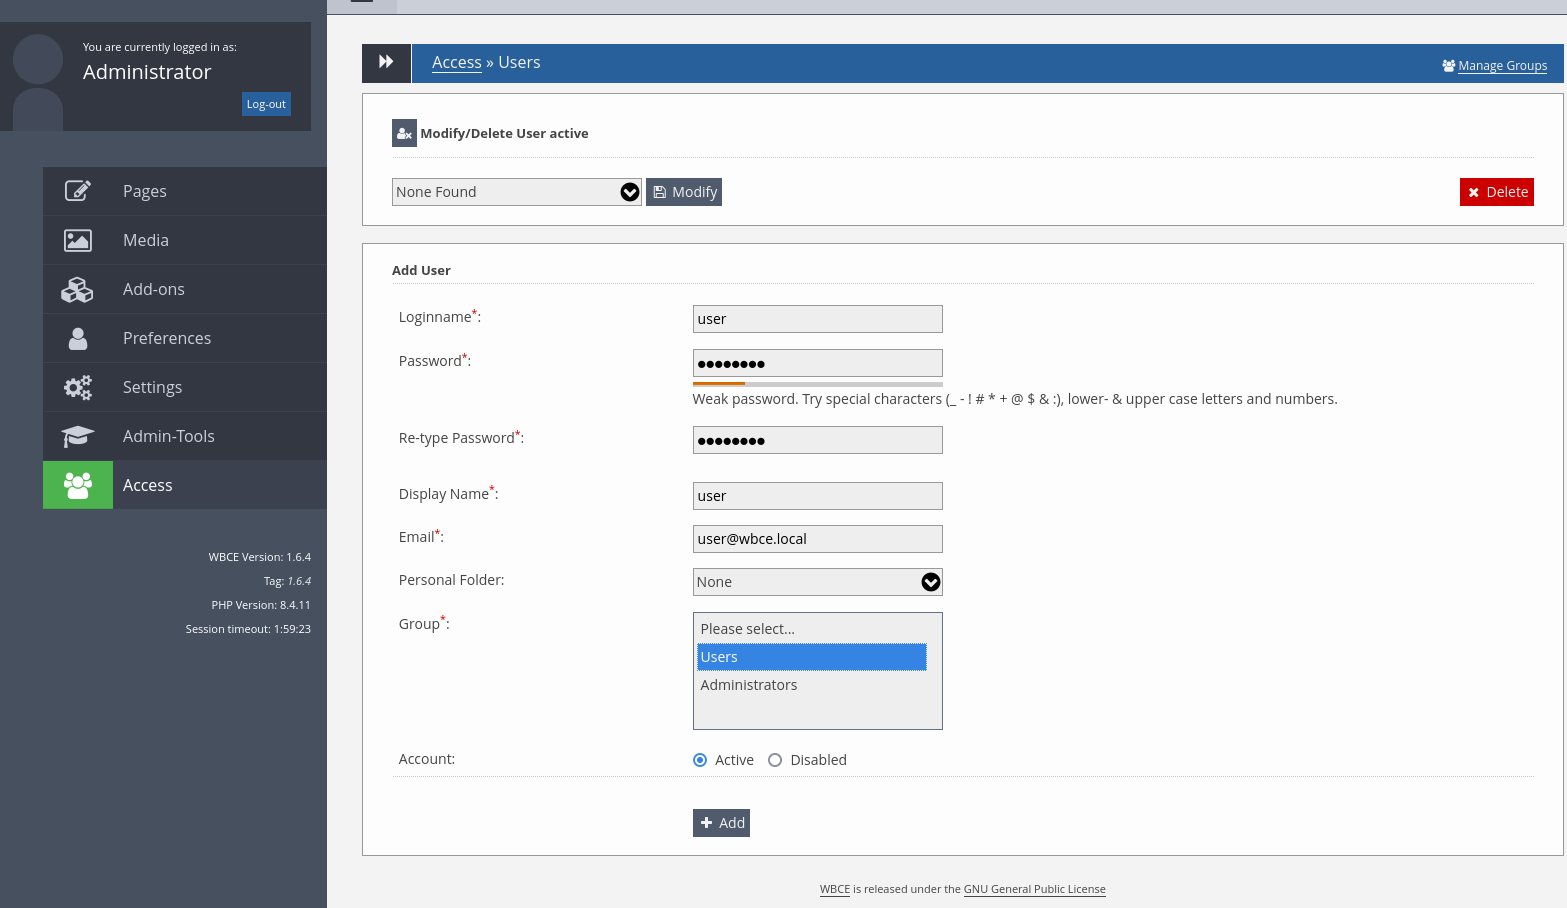This screenshot has height=908, width=1567.
Task: Click the 'Weak password' hint text
Action: pyautogui.click(x=1015, y=399)
